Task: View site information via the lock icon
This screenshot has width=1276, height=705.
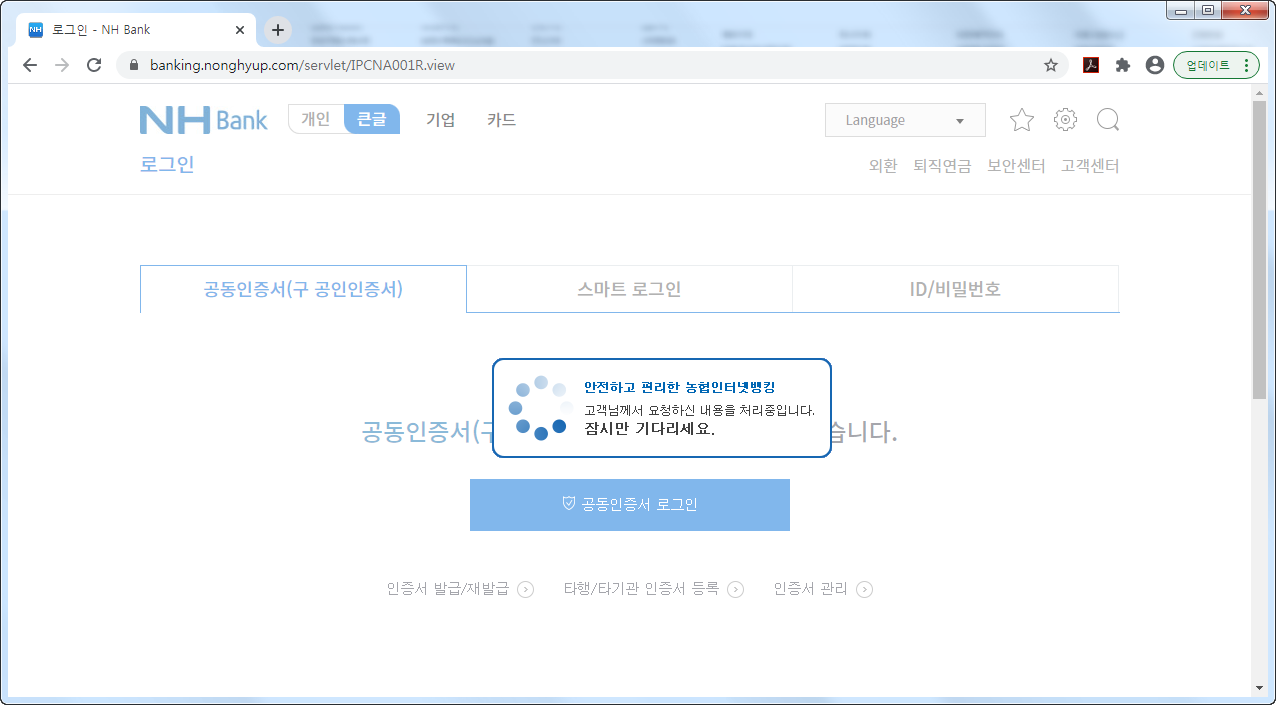Action: 133,65
